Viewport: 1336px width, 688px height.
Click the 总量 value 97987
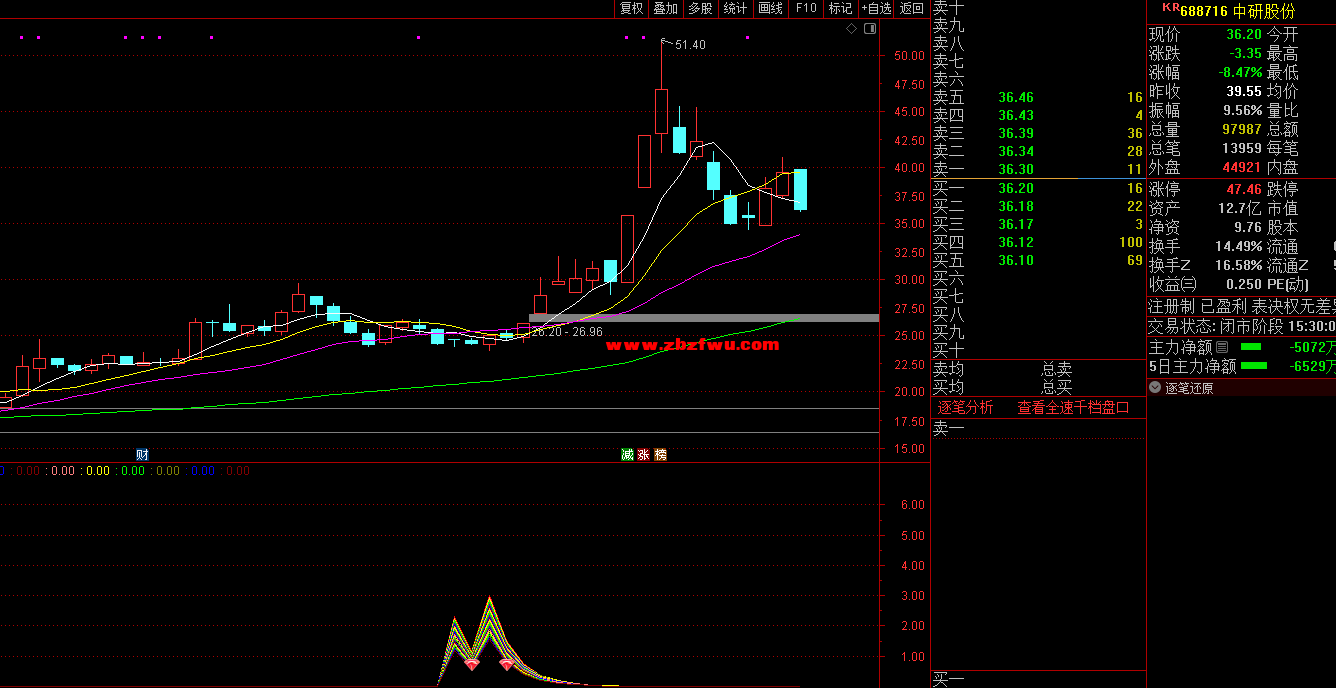(x=1242, y=129)
